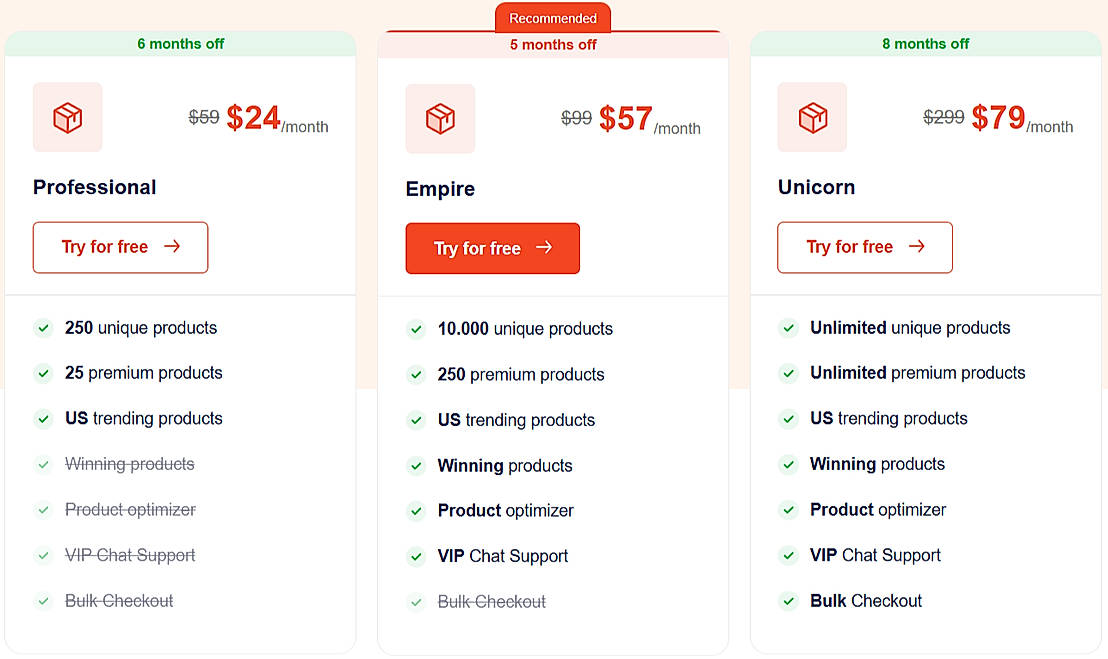This screenshot has height=659, width=1108.
Task: Click the Unicorn plan box icon
Action: [x=812, y=118]
